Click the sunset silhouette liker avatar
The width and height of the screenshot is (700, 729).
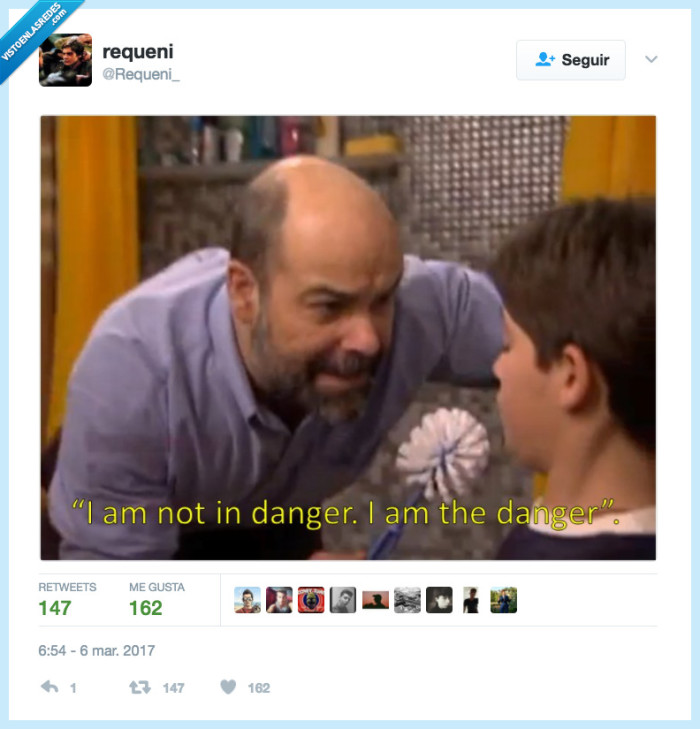click(x=375, y=600)
